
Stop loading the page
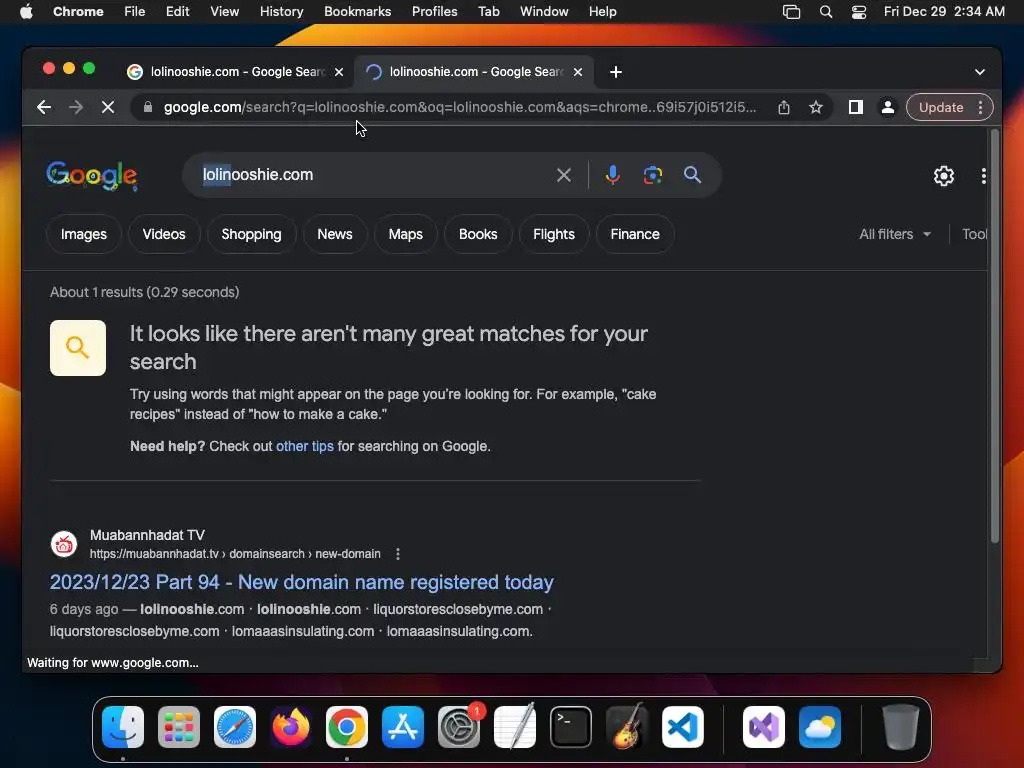coord(108,107)
